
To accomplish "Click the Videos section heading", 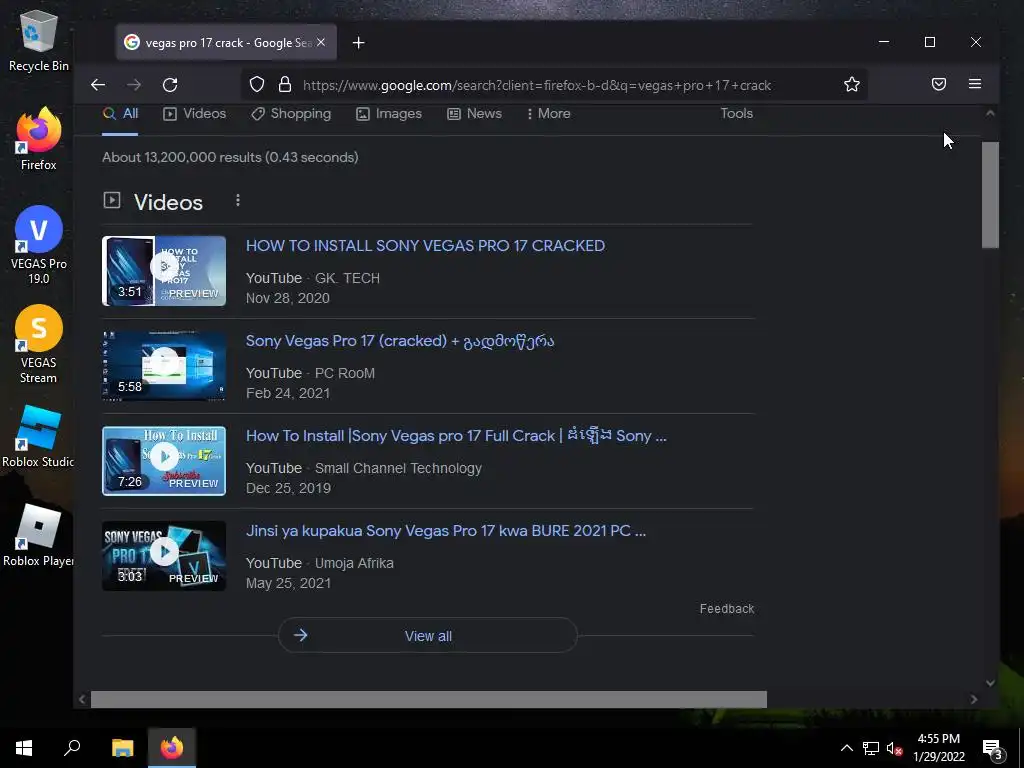I will pos(168,202).
